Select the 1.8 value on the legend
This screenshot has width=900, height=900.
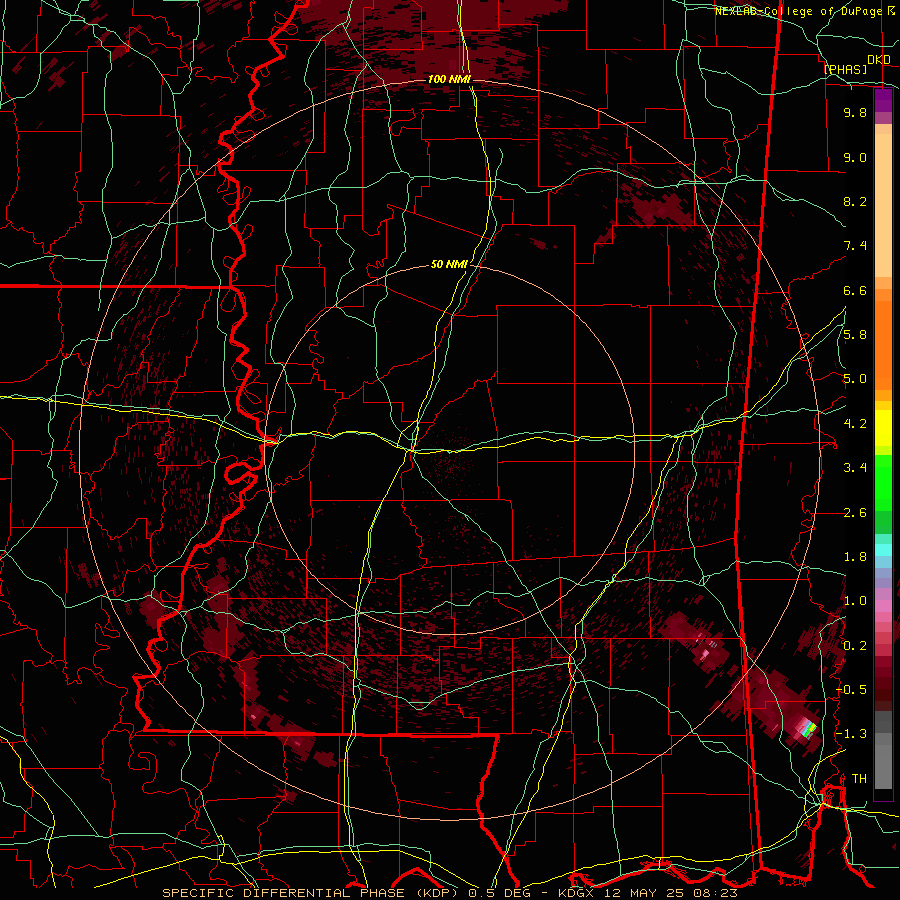click(x=855, y=557)
